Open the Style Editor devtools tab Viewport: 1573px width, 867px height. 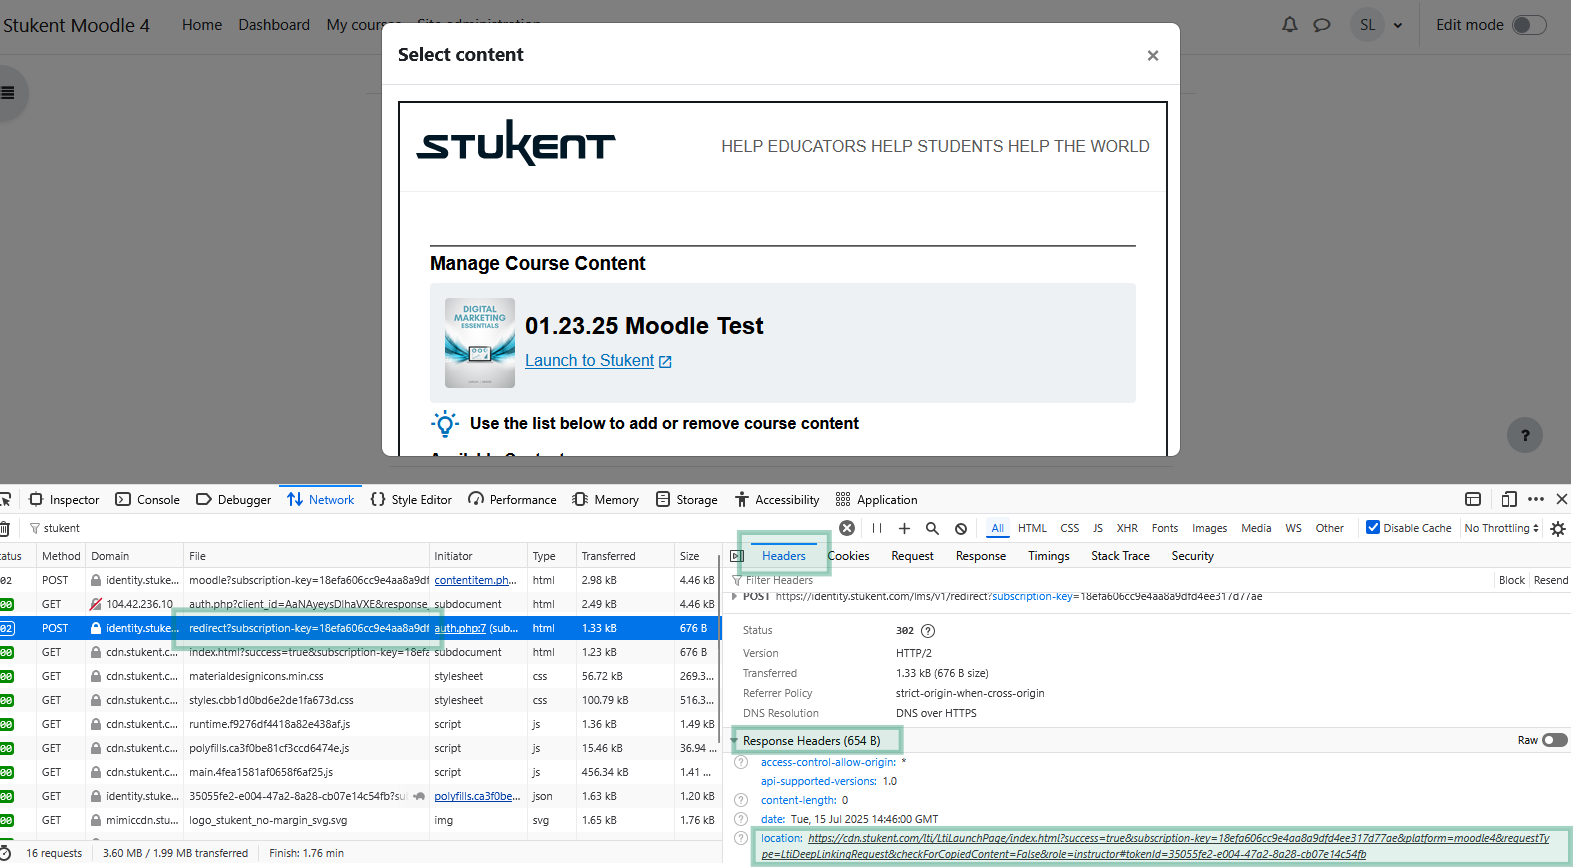(411, 500)
